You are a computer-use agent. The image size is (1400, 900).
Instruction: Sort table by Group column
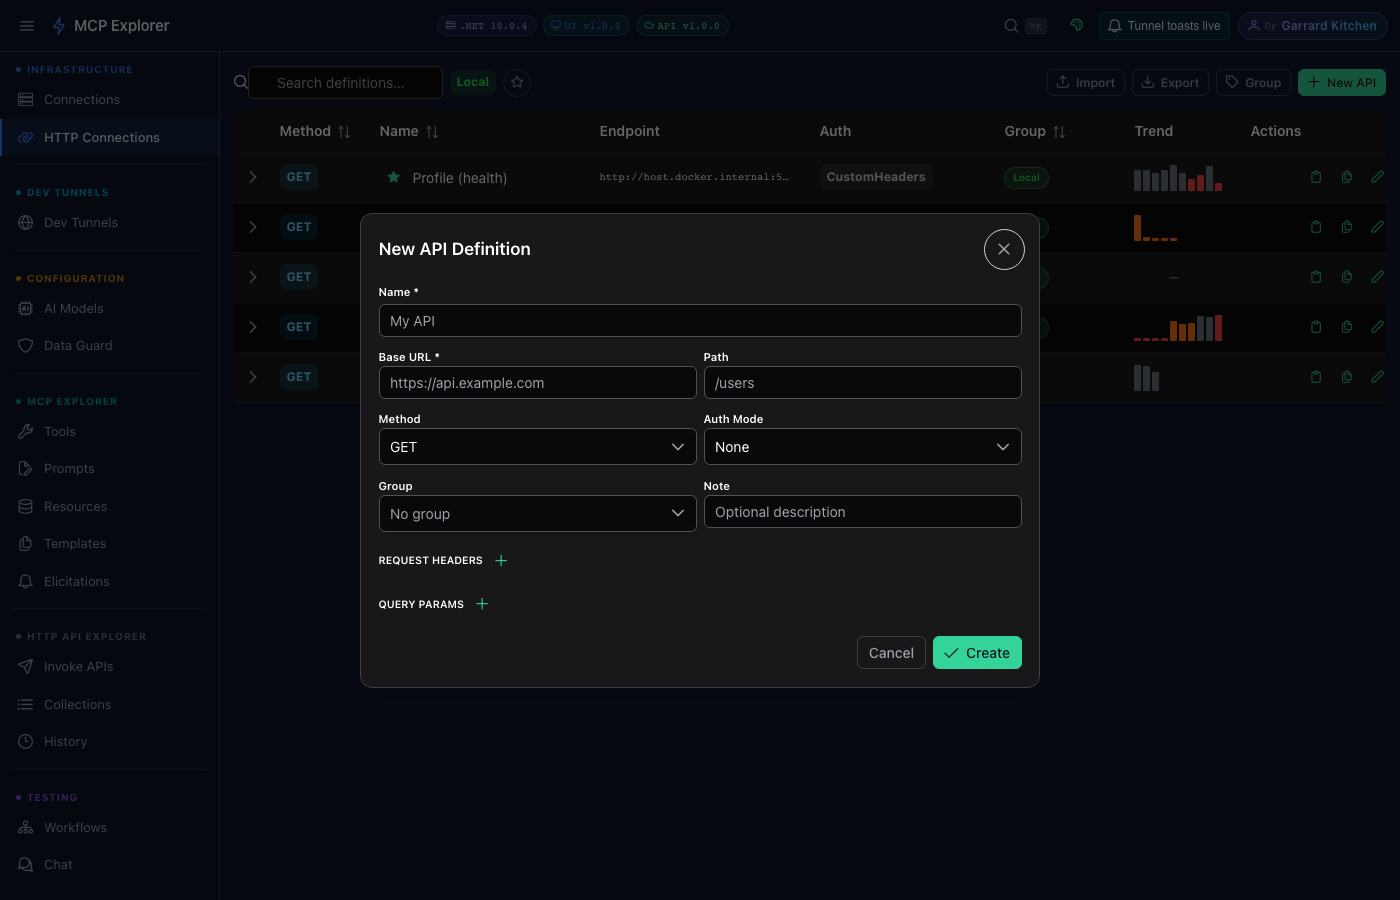1059,132
